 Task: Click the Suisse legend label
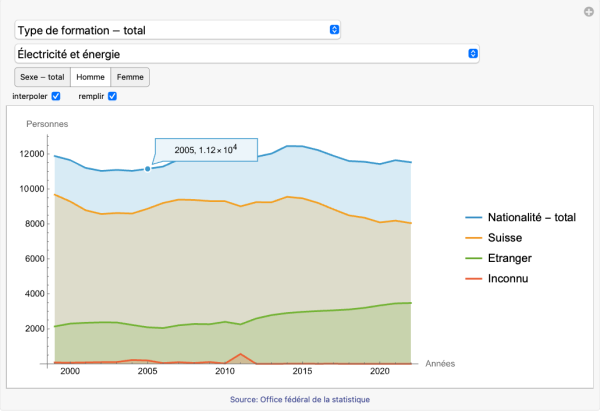click(x=504, y=237)
